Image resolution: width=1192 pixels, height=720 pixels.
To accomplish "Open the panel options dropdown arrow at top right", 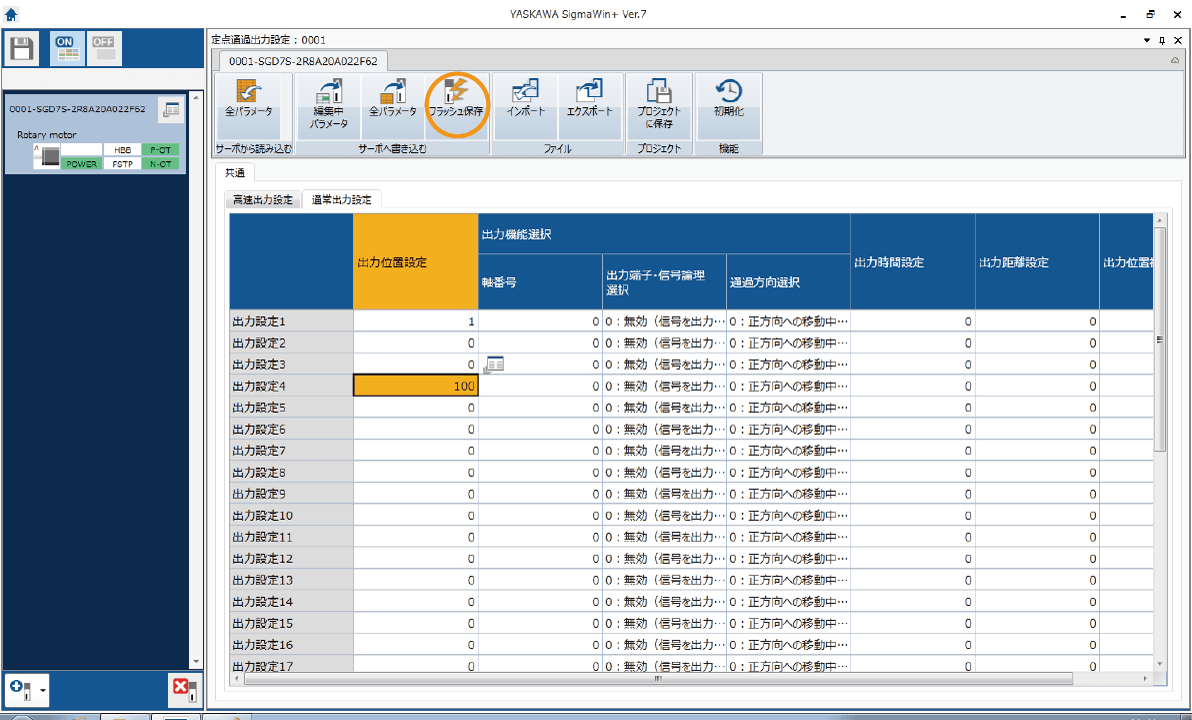I will (1147, 40).
